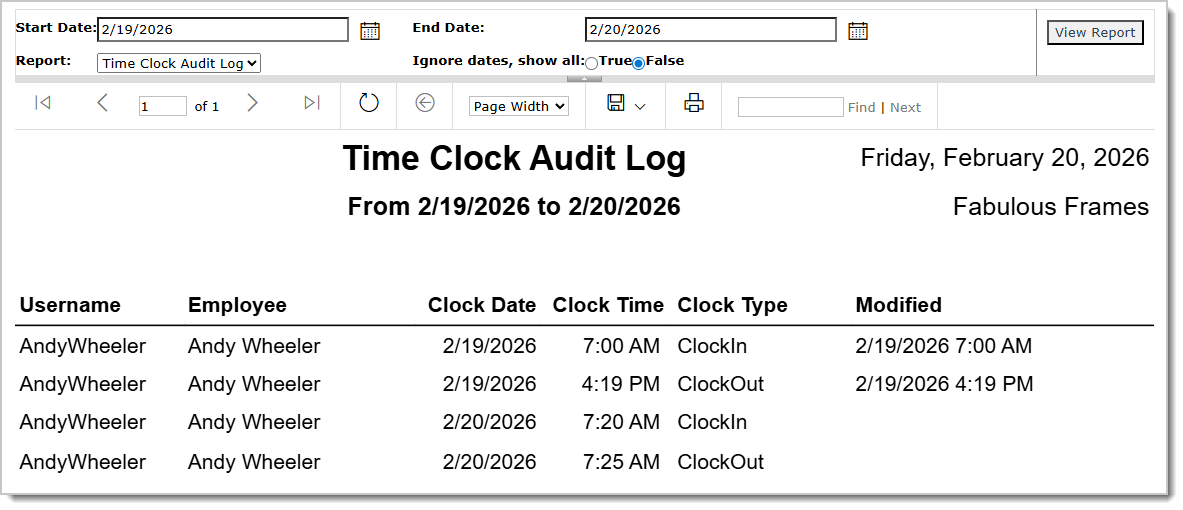Viewport: 1183px width, 510px height.
Task: Select False for ignore dates
Action: tap(639, 63)
